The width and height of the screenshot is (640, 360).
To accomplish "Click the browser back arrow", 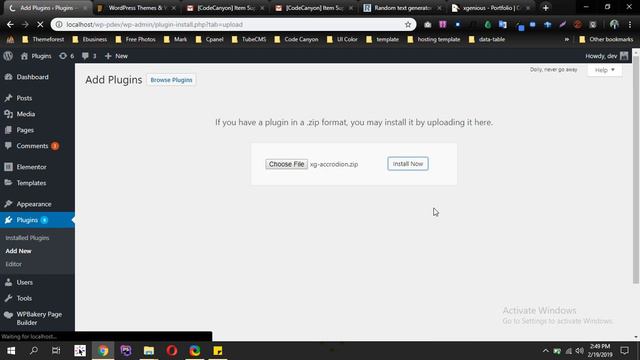I will 10,24.
